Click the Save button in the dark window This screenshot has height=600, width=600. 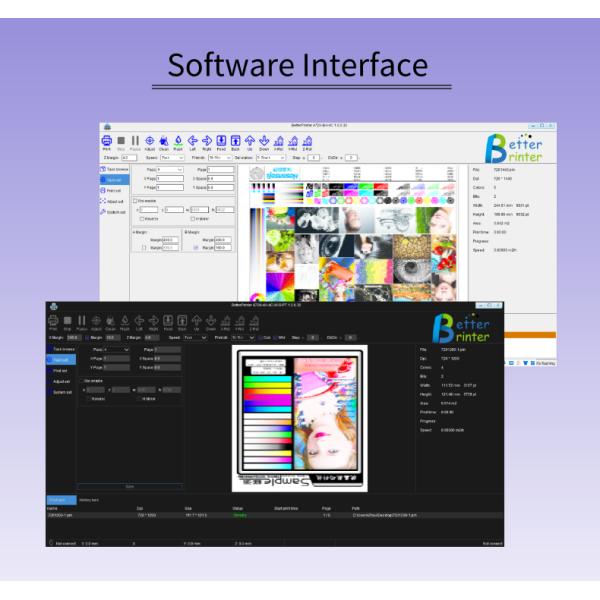click(129, 486)
